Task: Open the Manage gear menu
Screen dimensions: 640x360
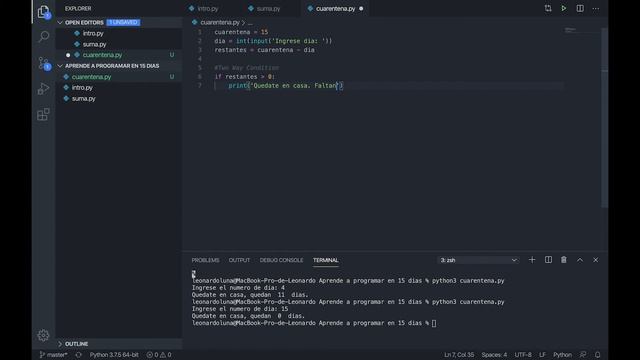Action: (x=43, y=335)
